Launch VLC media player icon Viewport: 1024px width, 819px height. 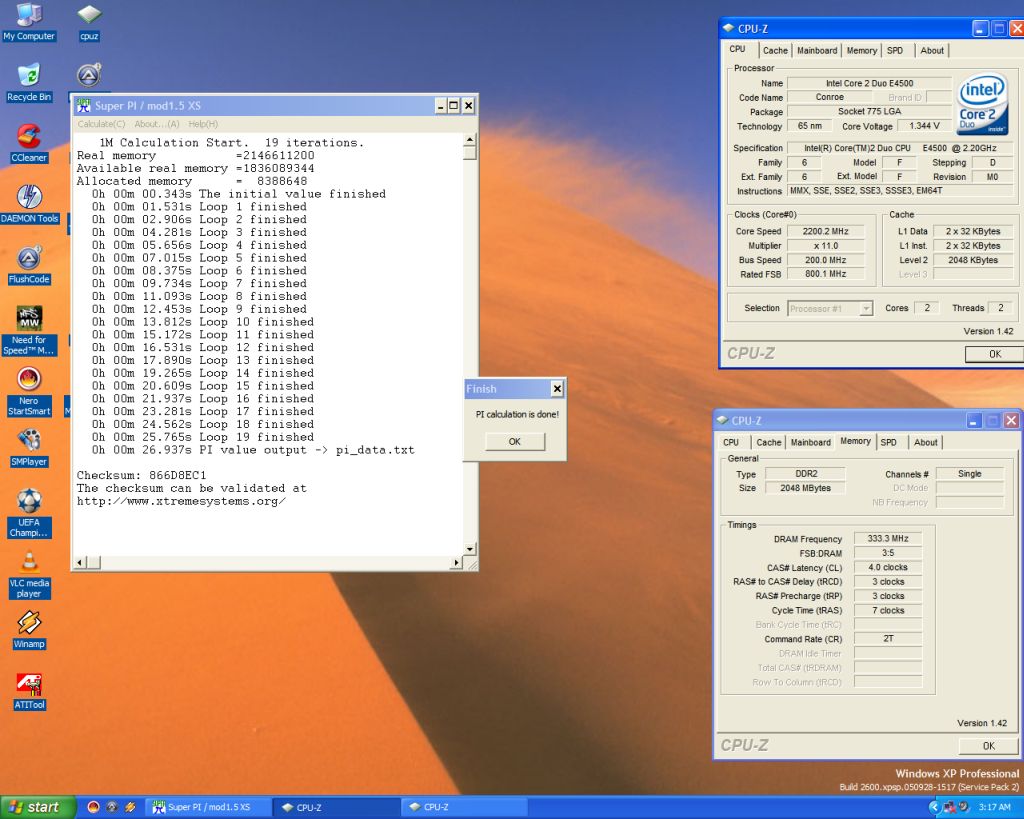(x=29, y=574)
